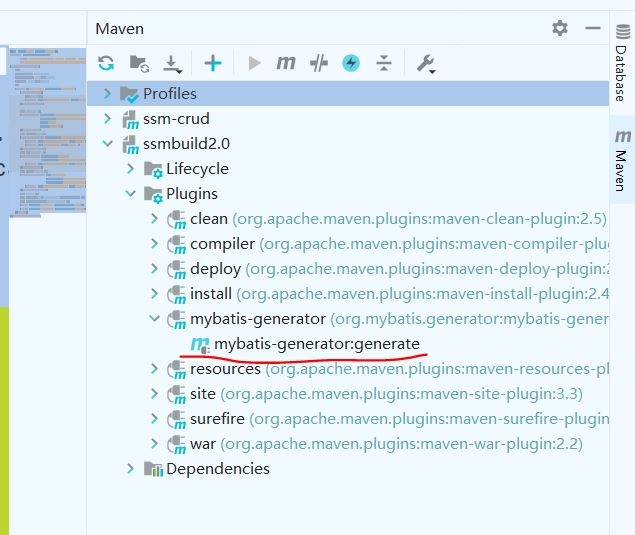This screenshot has height=535, width=635.
Task: Expand the Dependencies node
Action: coord(130,469)
